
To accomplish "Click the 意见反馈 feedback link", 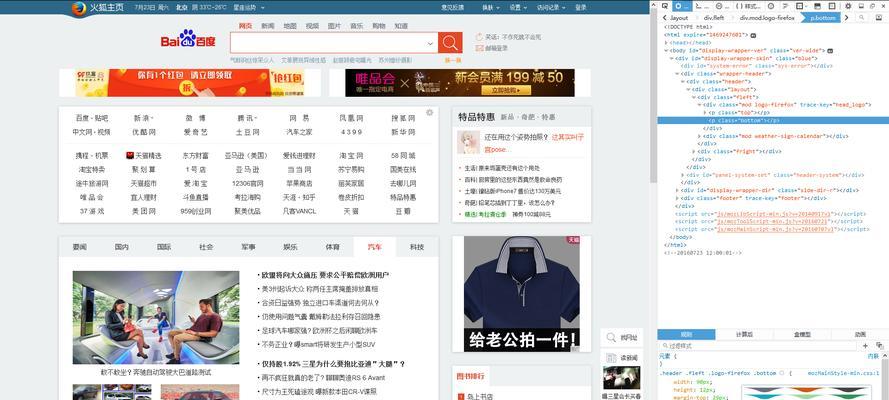I will pyautogui.click(x=452, y=7).
